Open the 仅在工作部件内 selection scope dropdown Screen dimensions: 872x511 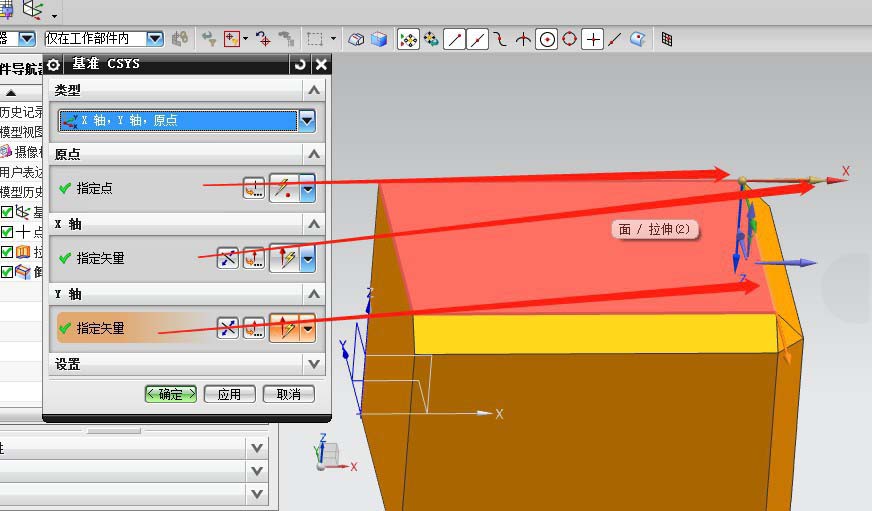pyautogui.click(x=155, y=39)
